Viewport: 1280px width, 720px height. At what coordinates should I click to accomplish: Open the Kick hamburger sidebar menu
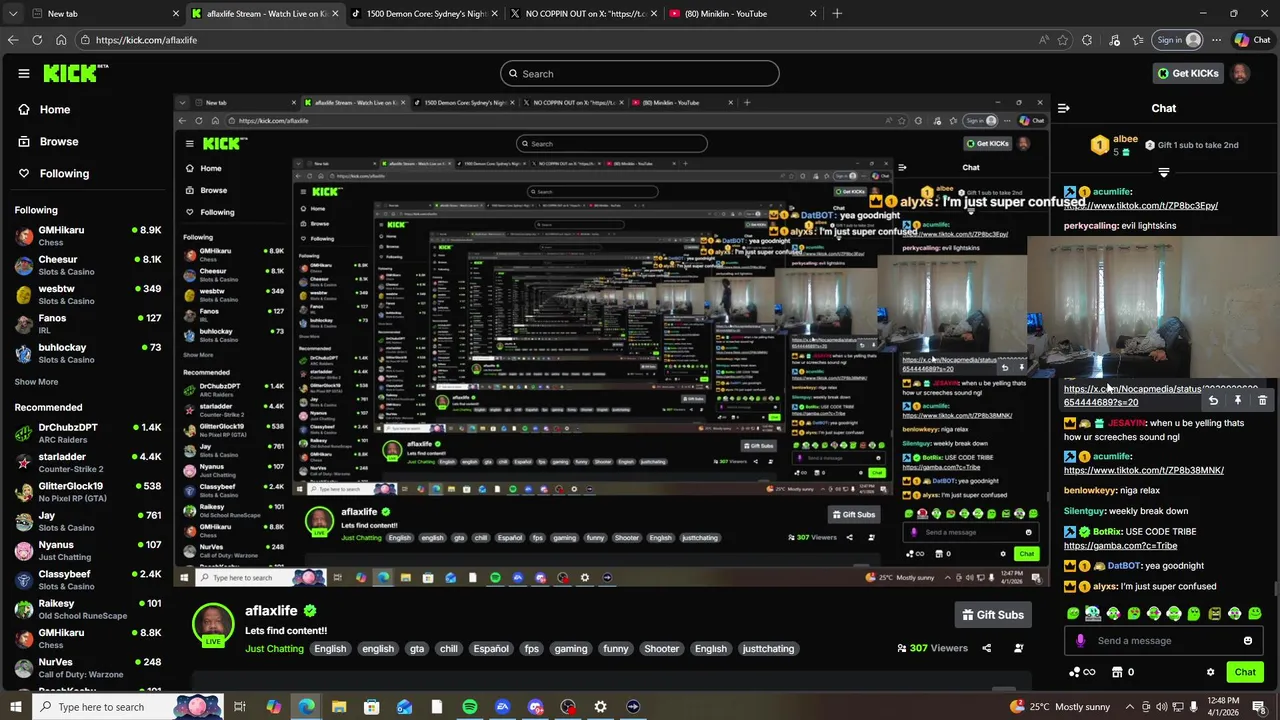click(23, 73)
